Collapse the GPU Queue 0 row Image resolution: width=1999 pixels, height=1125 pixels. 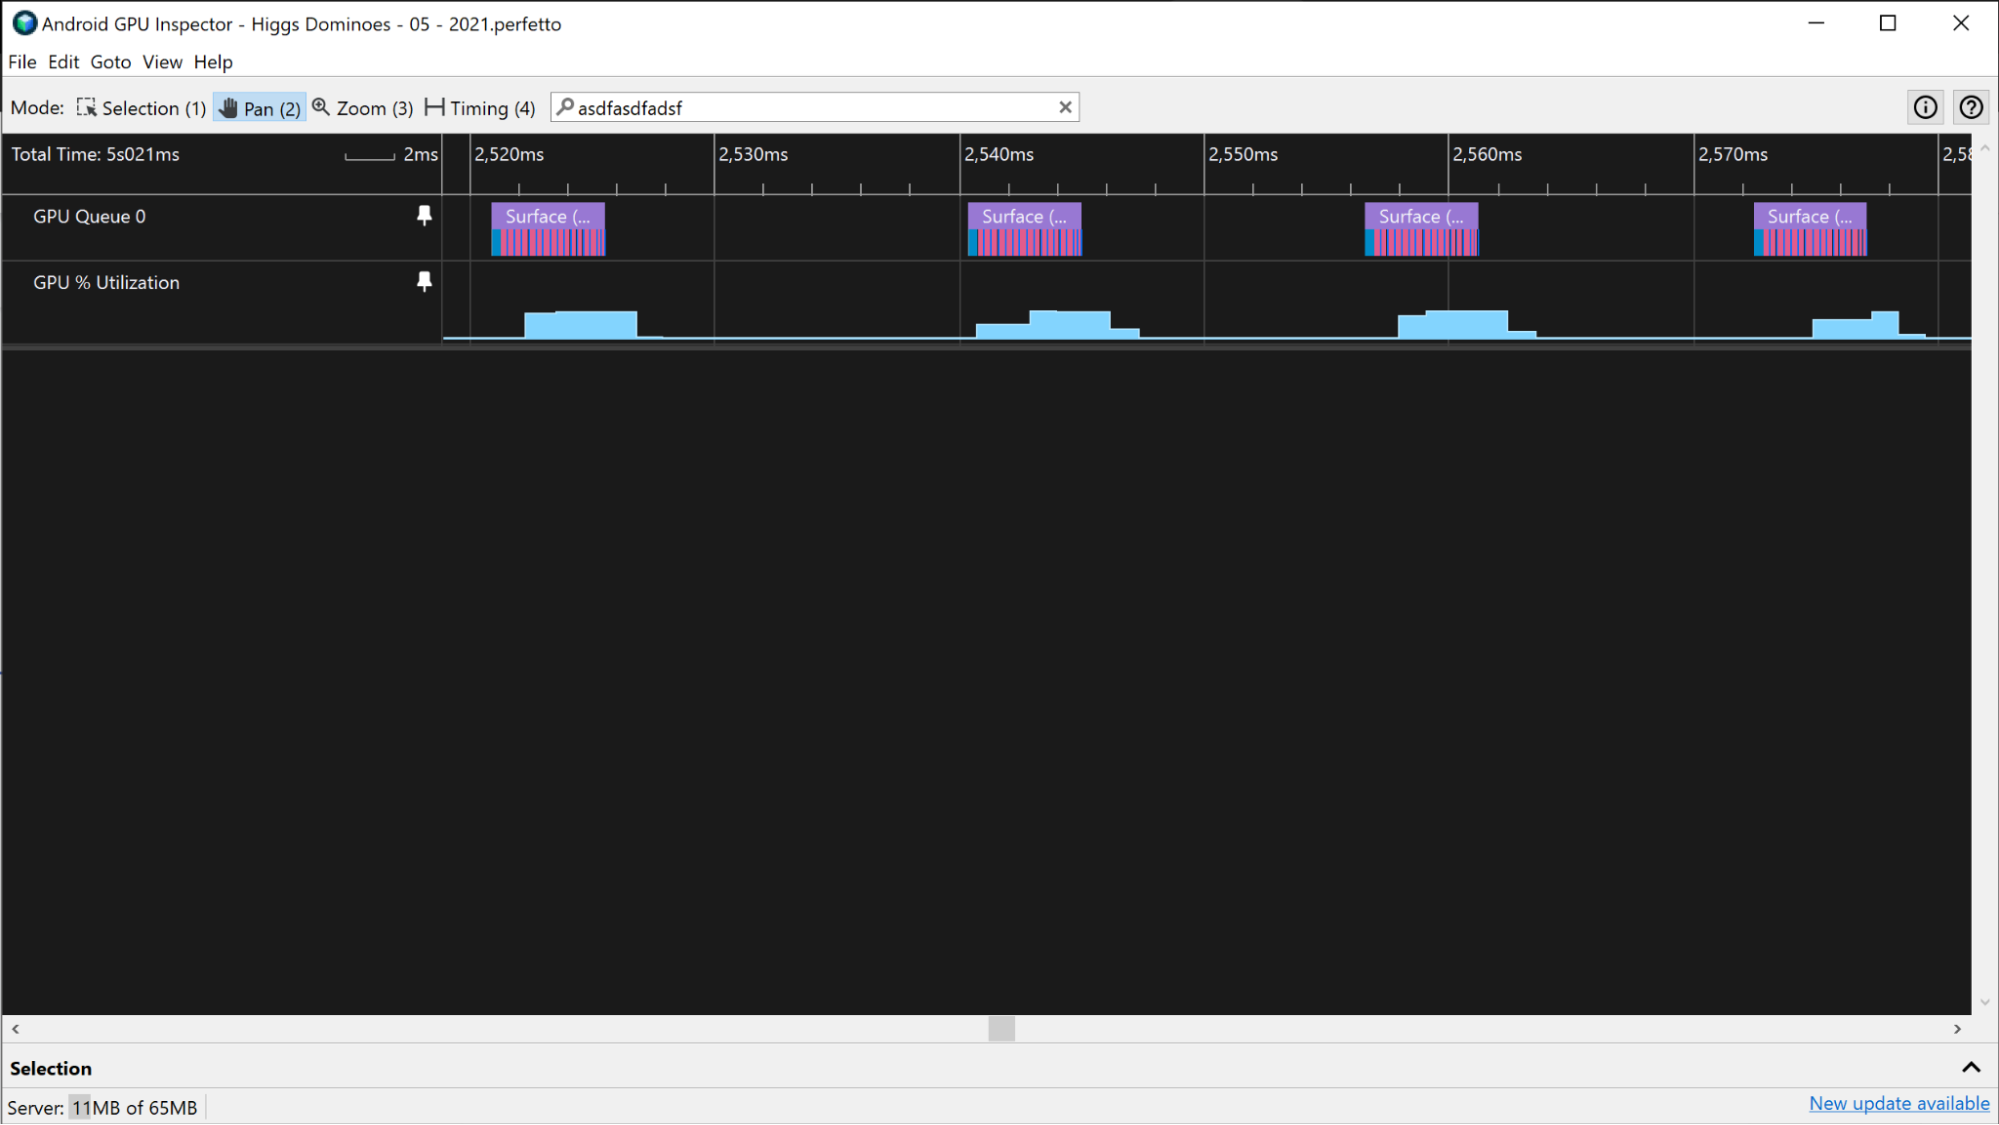[88, 216]
